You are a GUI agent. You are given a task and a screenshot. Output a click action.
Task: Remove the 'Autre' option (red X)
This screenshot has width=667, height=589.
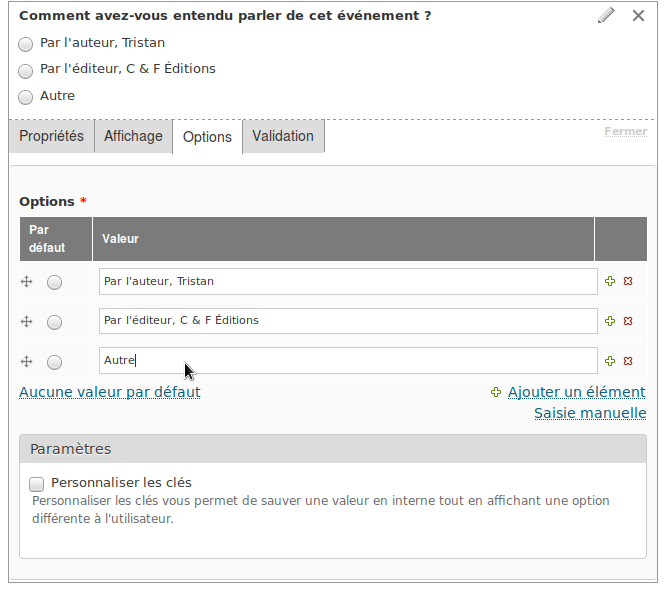pos(628,361)
